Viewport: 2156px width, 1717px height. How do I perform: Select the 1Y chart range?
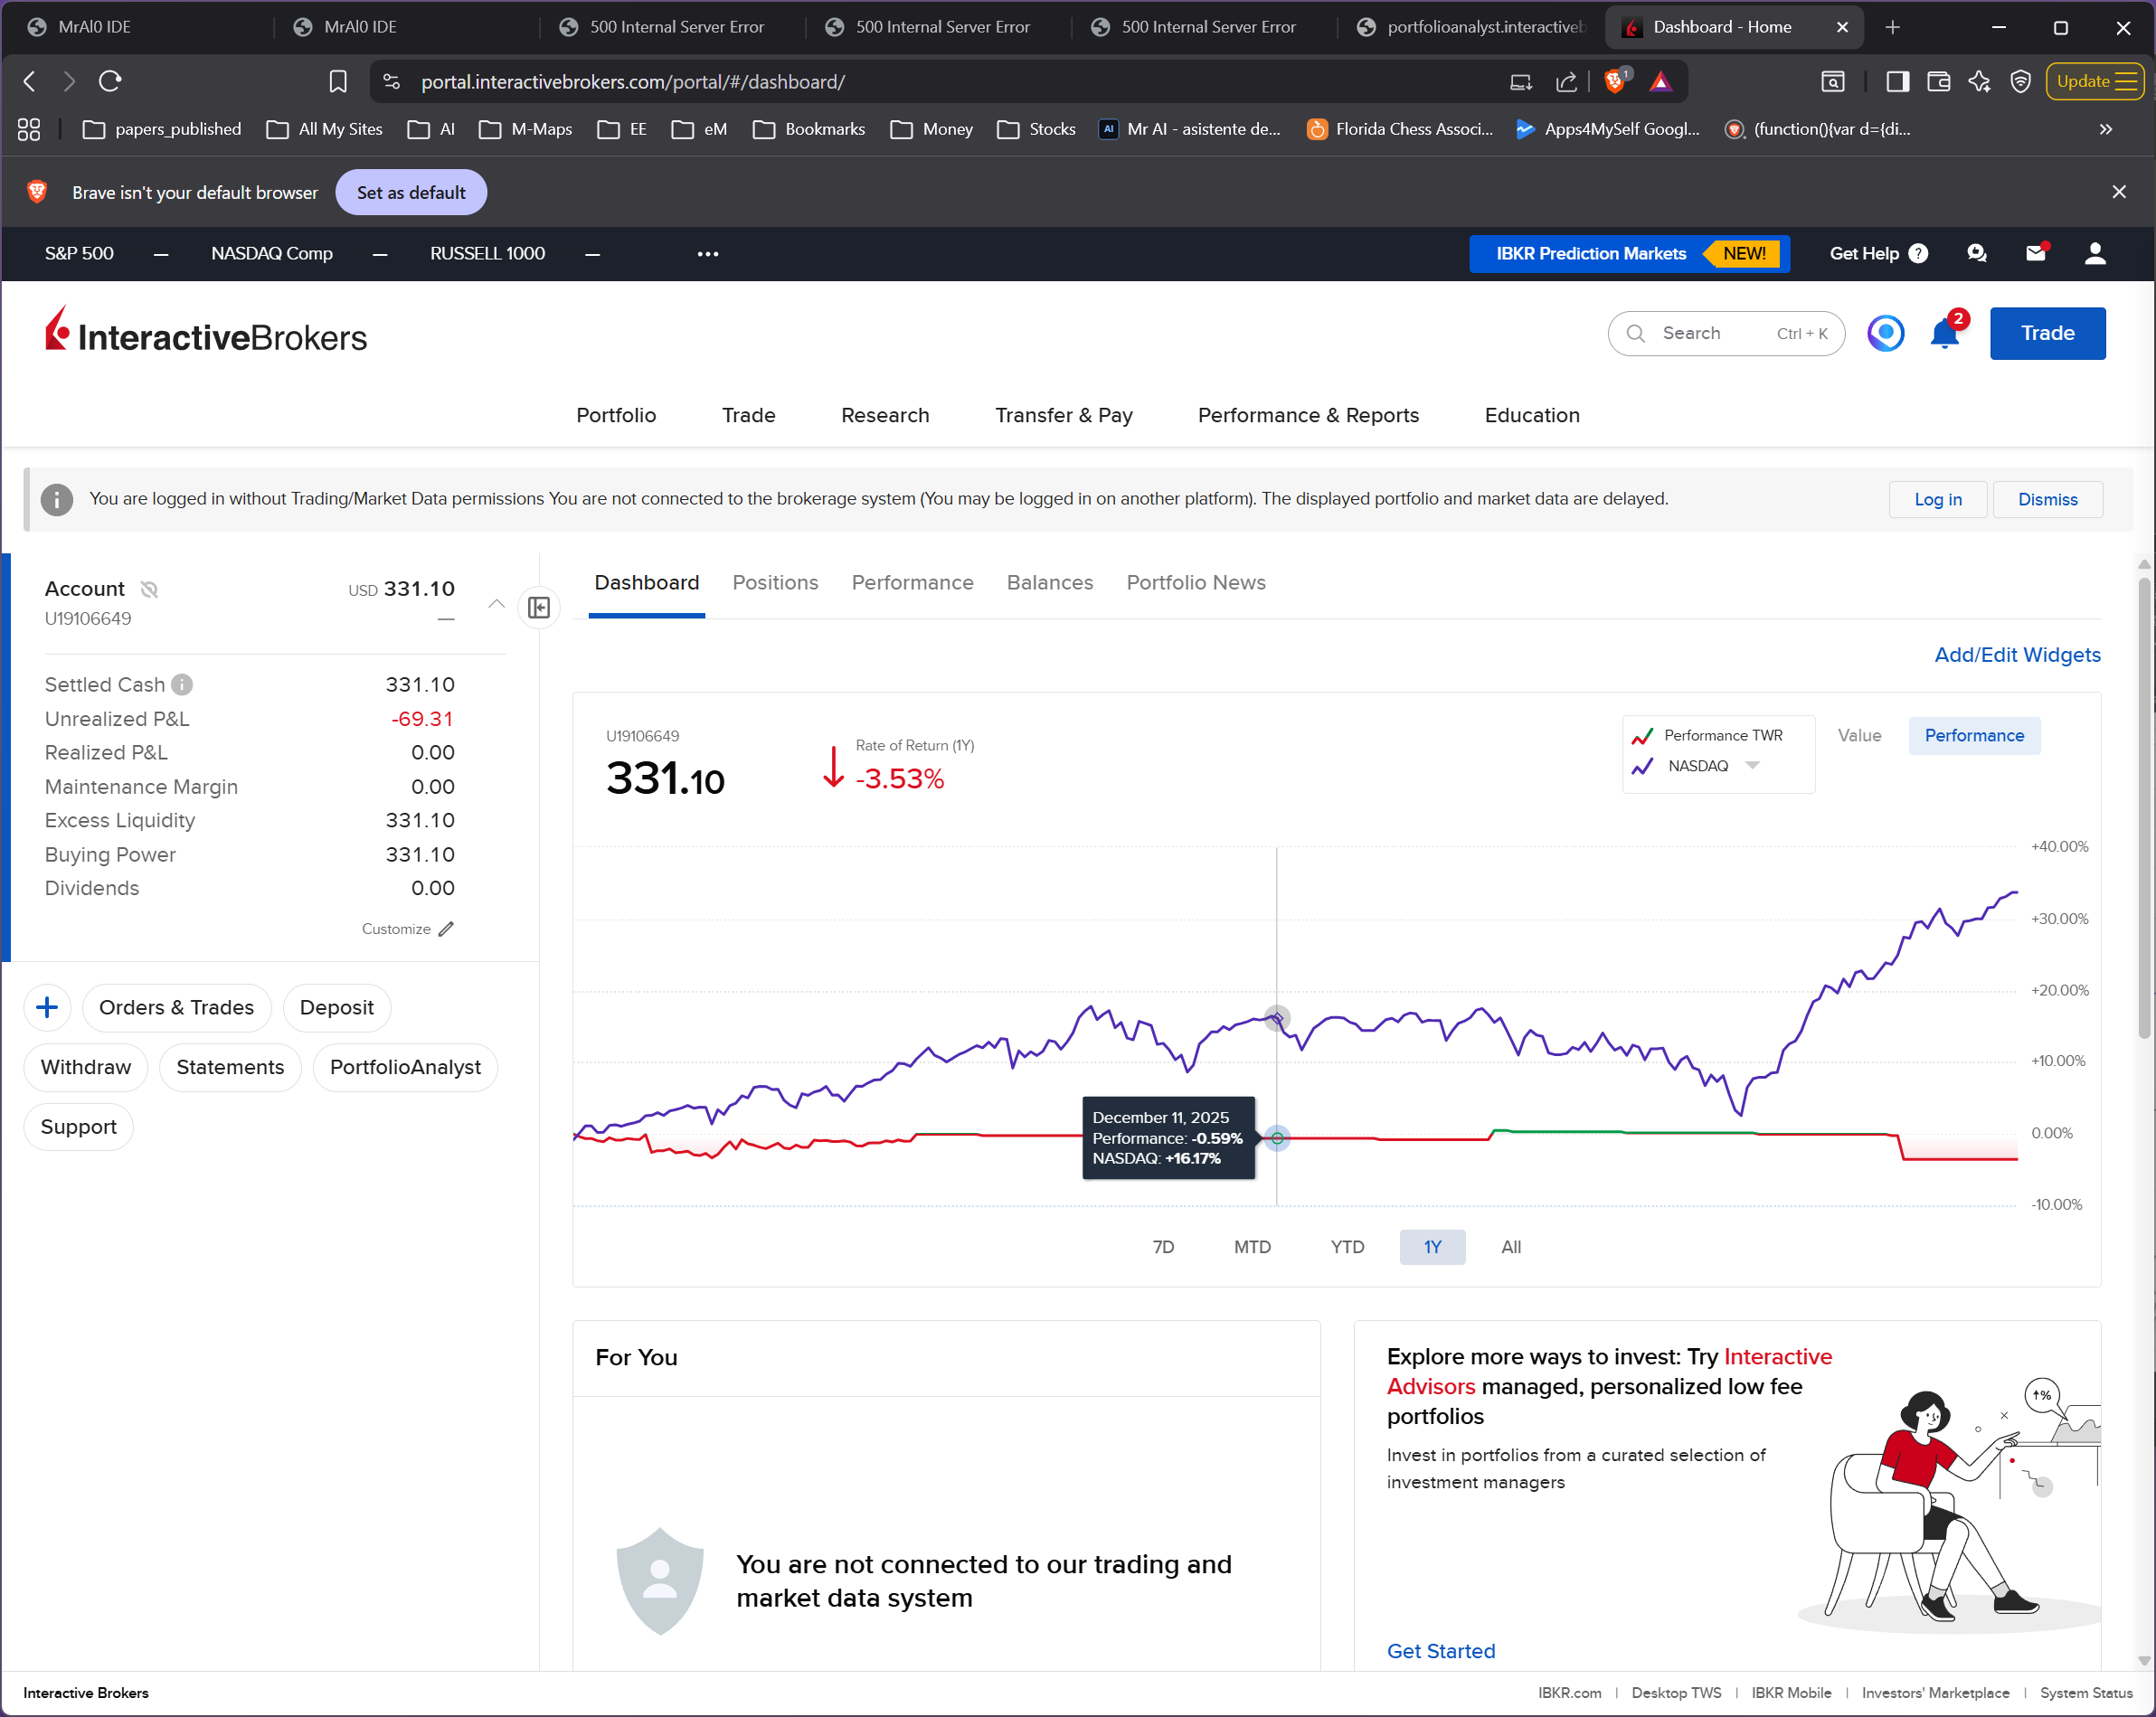tap(1433, 1247)
